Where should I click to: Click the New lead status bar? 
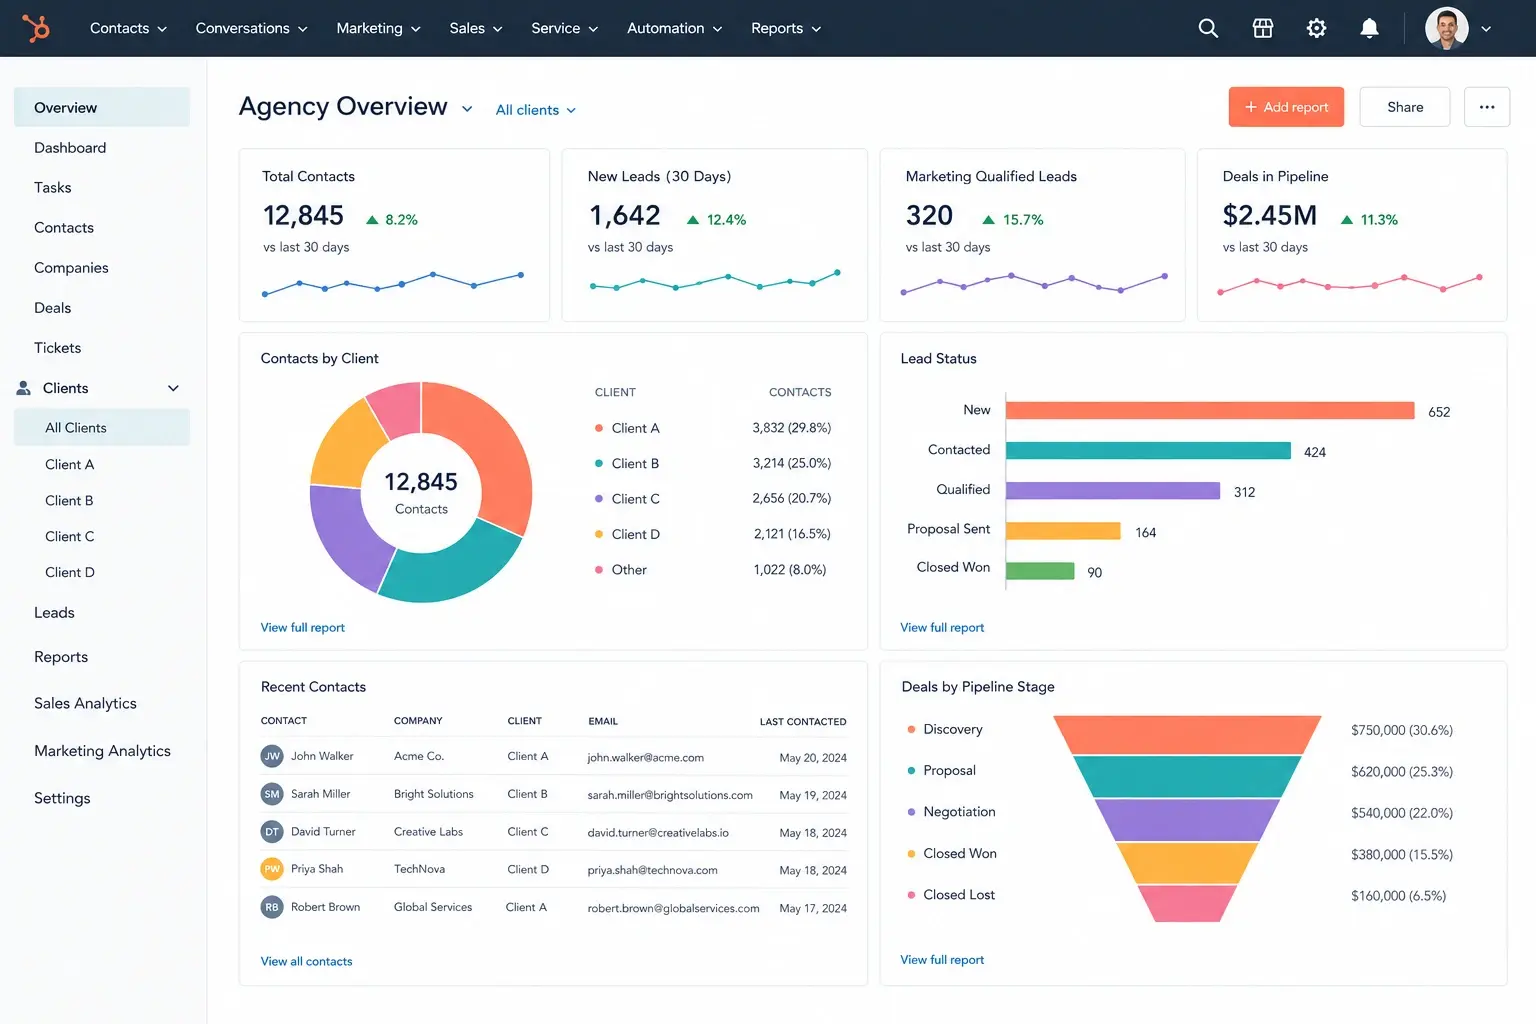pyautogui.click(x=1210, y=410)
